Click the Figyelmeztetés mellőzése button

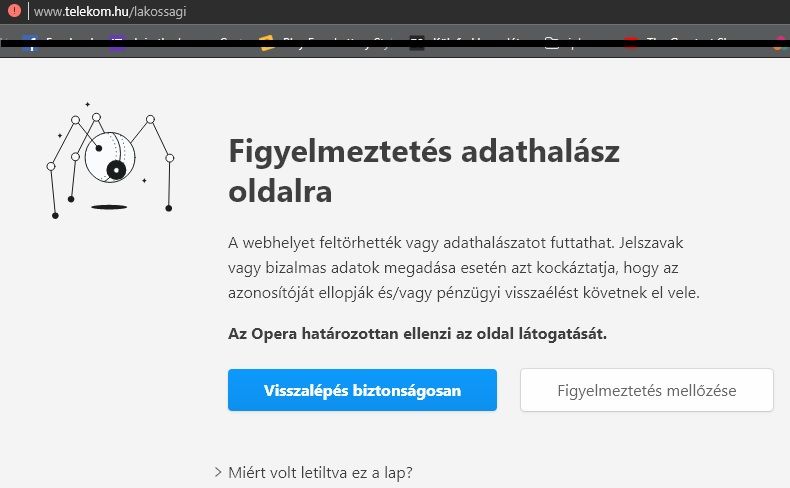pos(646,390)
